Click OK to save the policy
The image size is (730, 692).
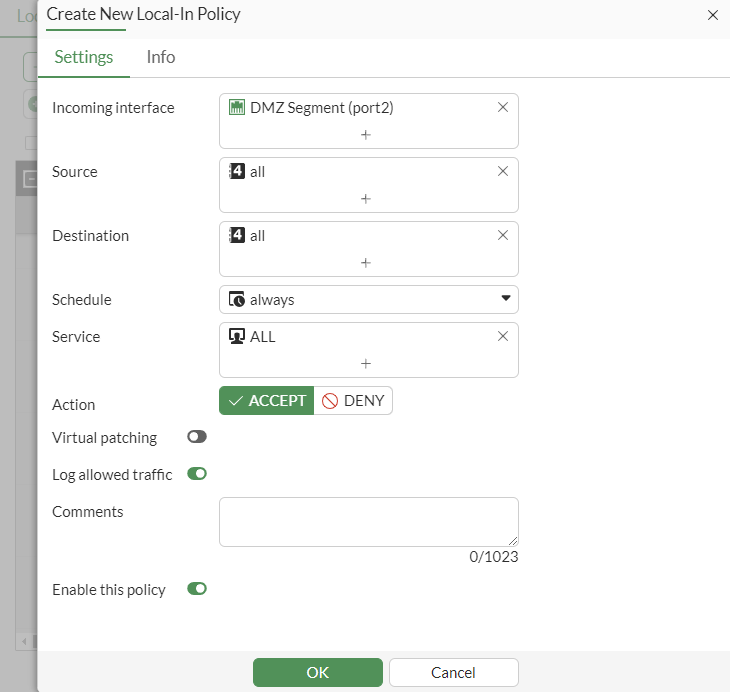(318, 672)
